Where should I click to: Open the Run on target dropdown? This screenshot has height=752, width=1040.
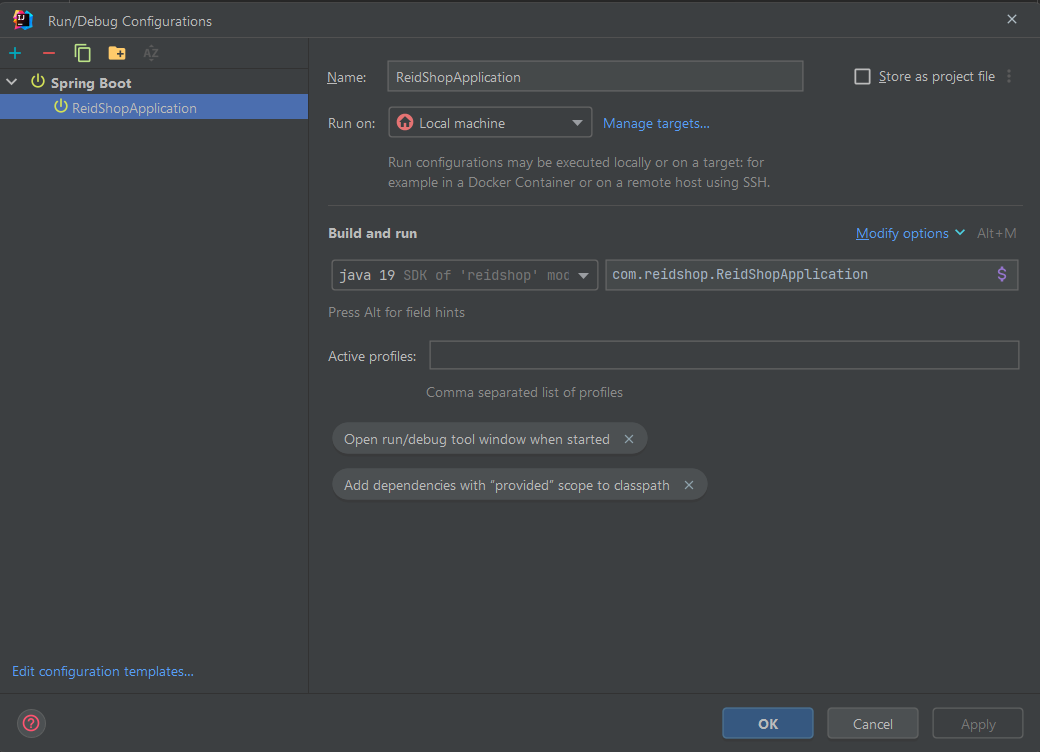pyautogui.click(x=490, y=123)
